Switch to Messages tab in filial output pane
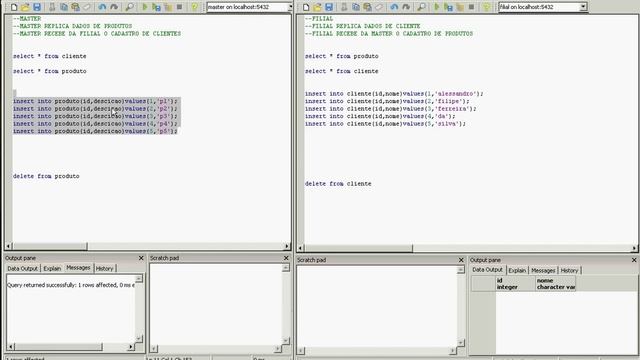640x360 pixels. click(543, 271)
